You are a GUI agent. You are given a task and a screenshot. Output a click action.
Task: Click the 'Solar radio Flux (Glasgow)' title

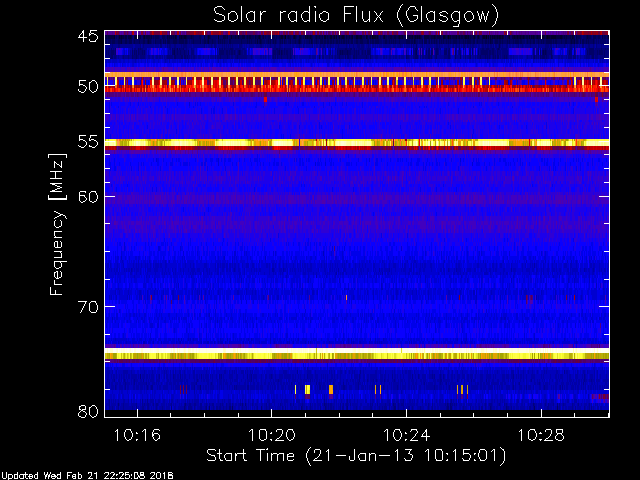pos(356,16)
